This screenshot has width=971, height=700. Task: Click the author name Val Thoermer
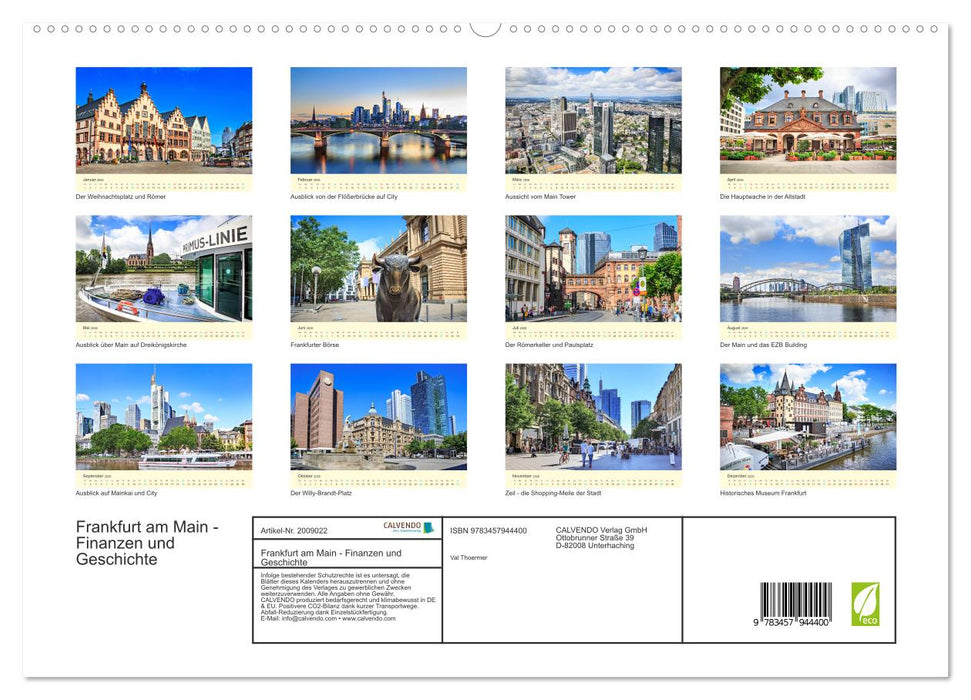pyautogui.click(x=468, y=557)
